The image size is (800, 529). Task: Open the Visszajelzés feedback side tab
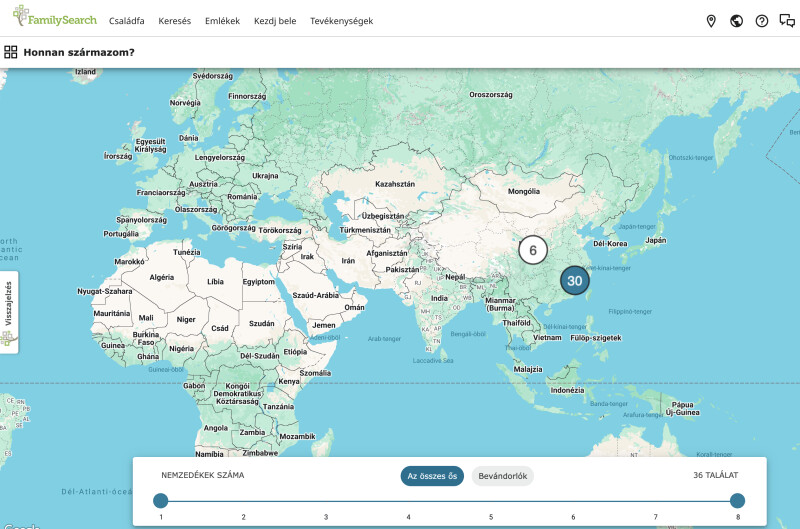pyautogui.click(x=9, y=312)
